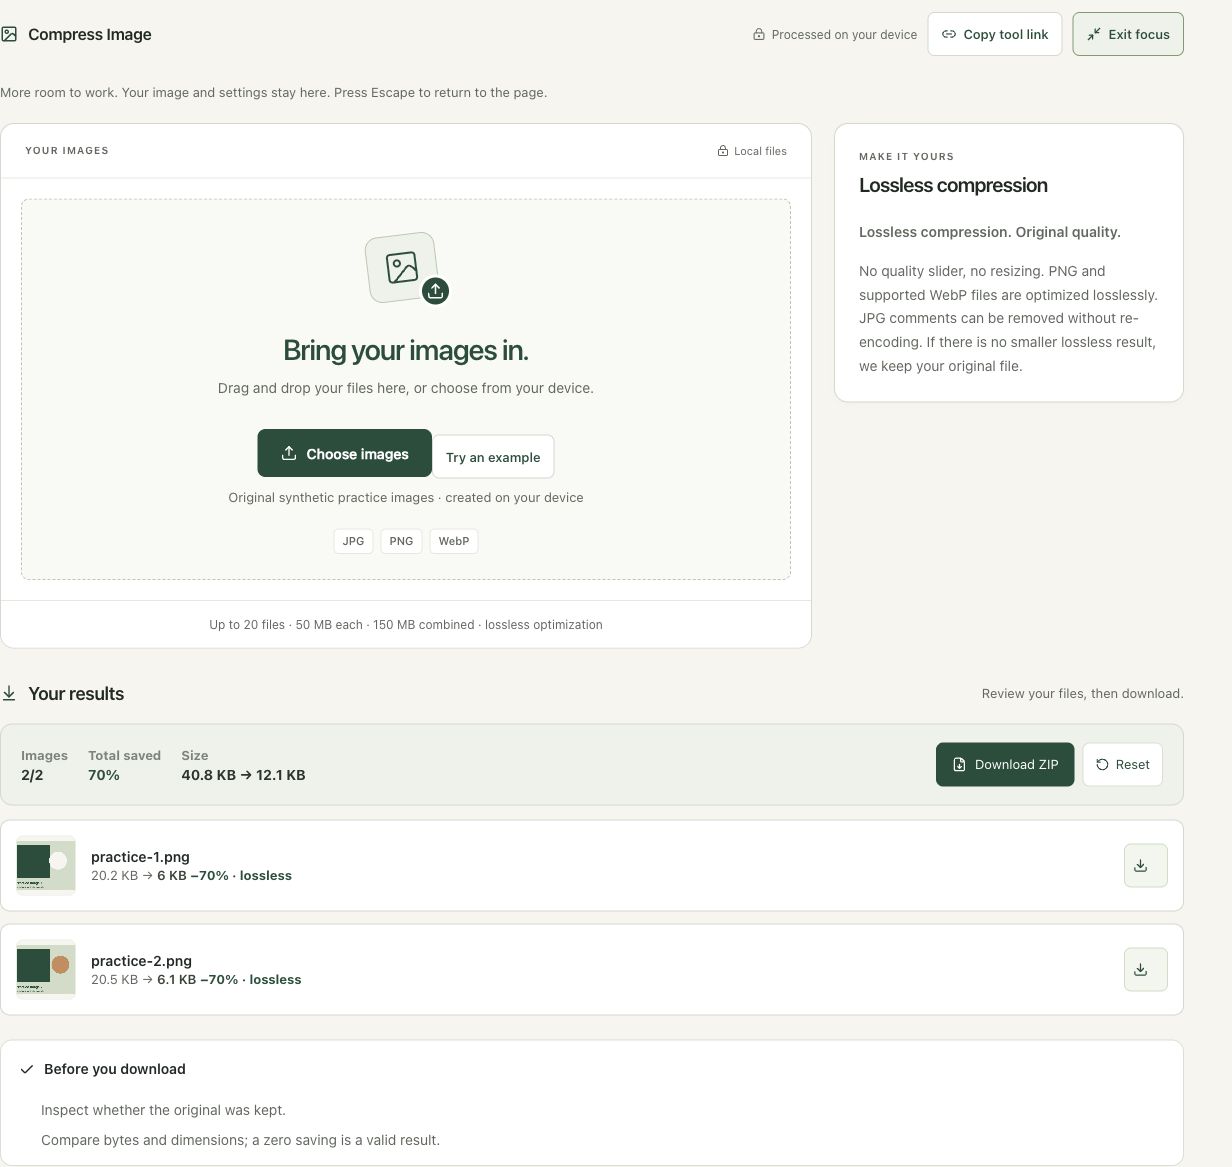Click the practice-1.png file name
Screen dimensions: 1232x1167
coord(140,857)
